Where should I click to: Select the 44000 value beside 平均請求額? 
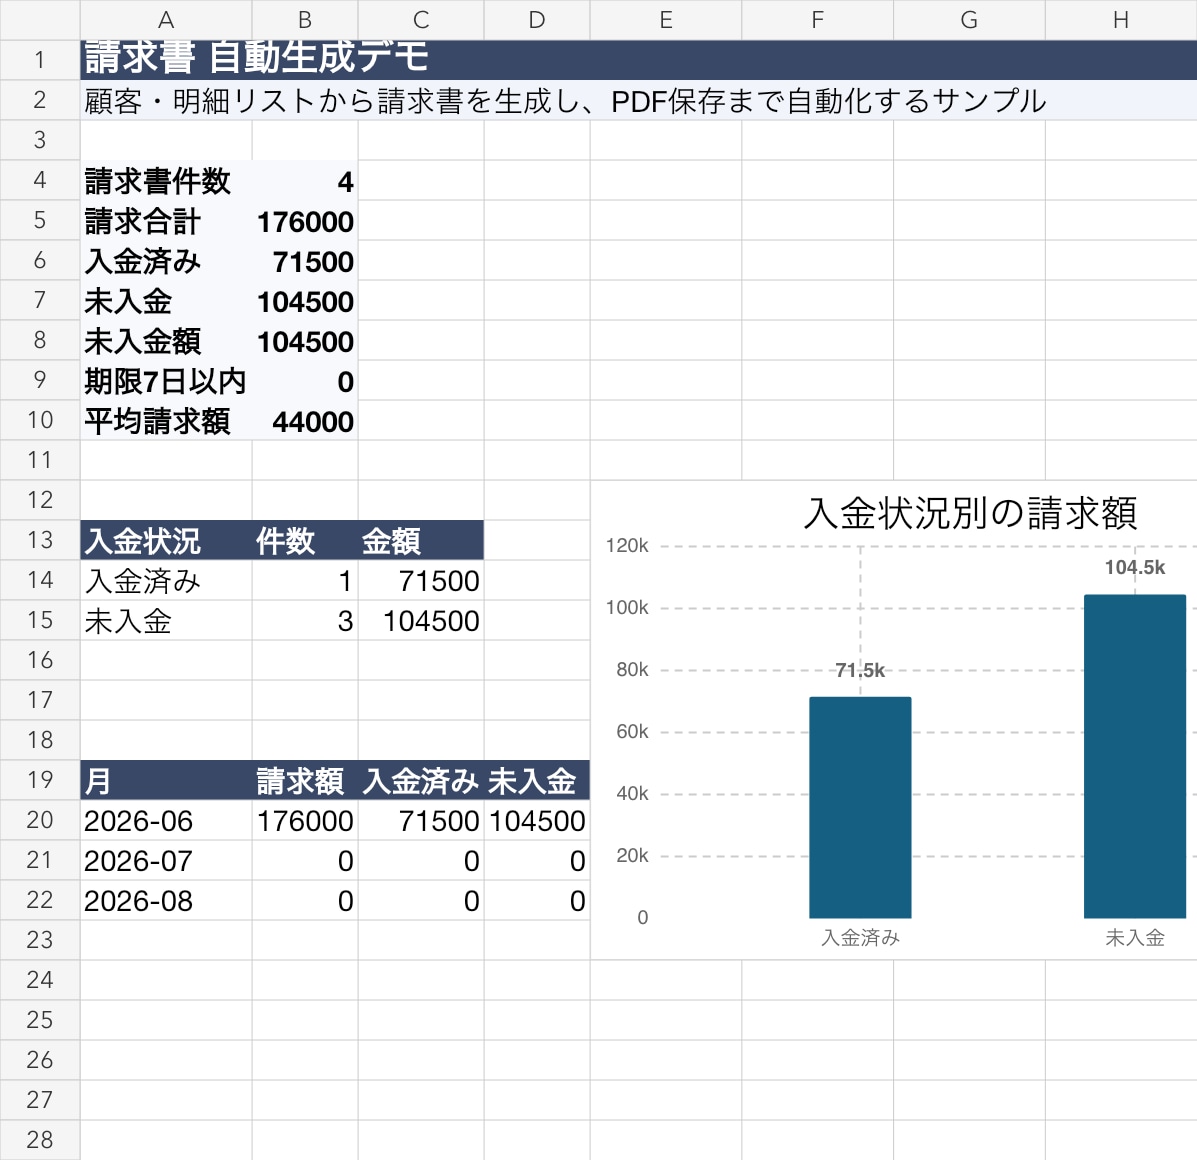tap(305, 420)
